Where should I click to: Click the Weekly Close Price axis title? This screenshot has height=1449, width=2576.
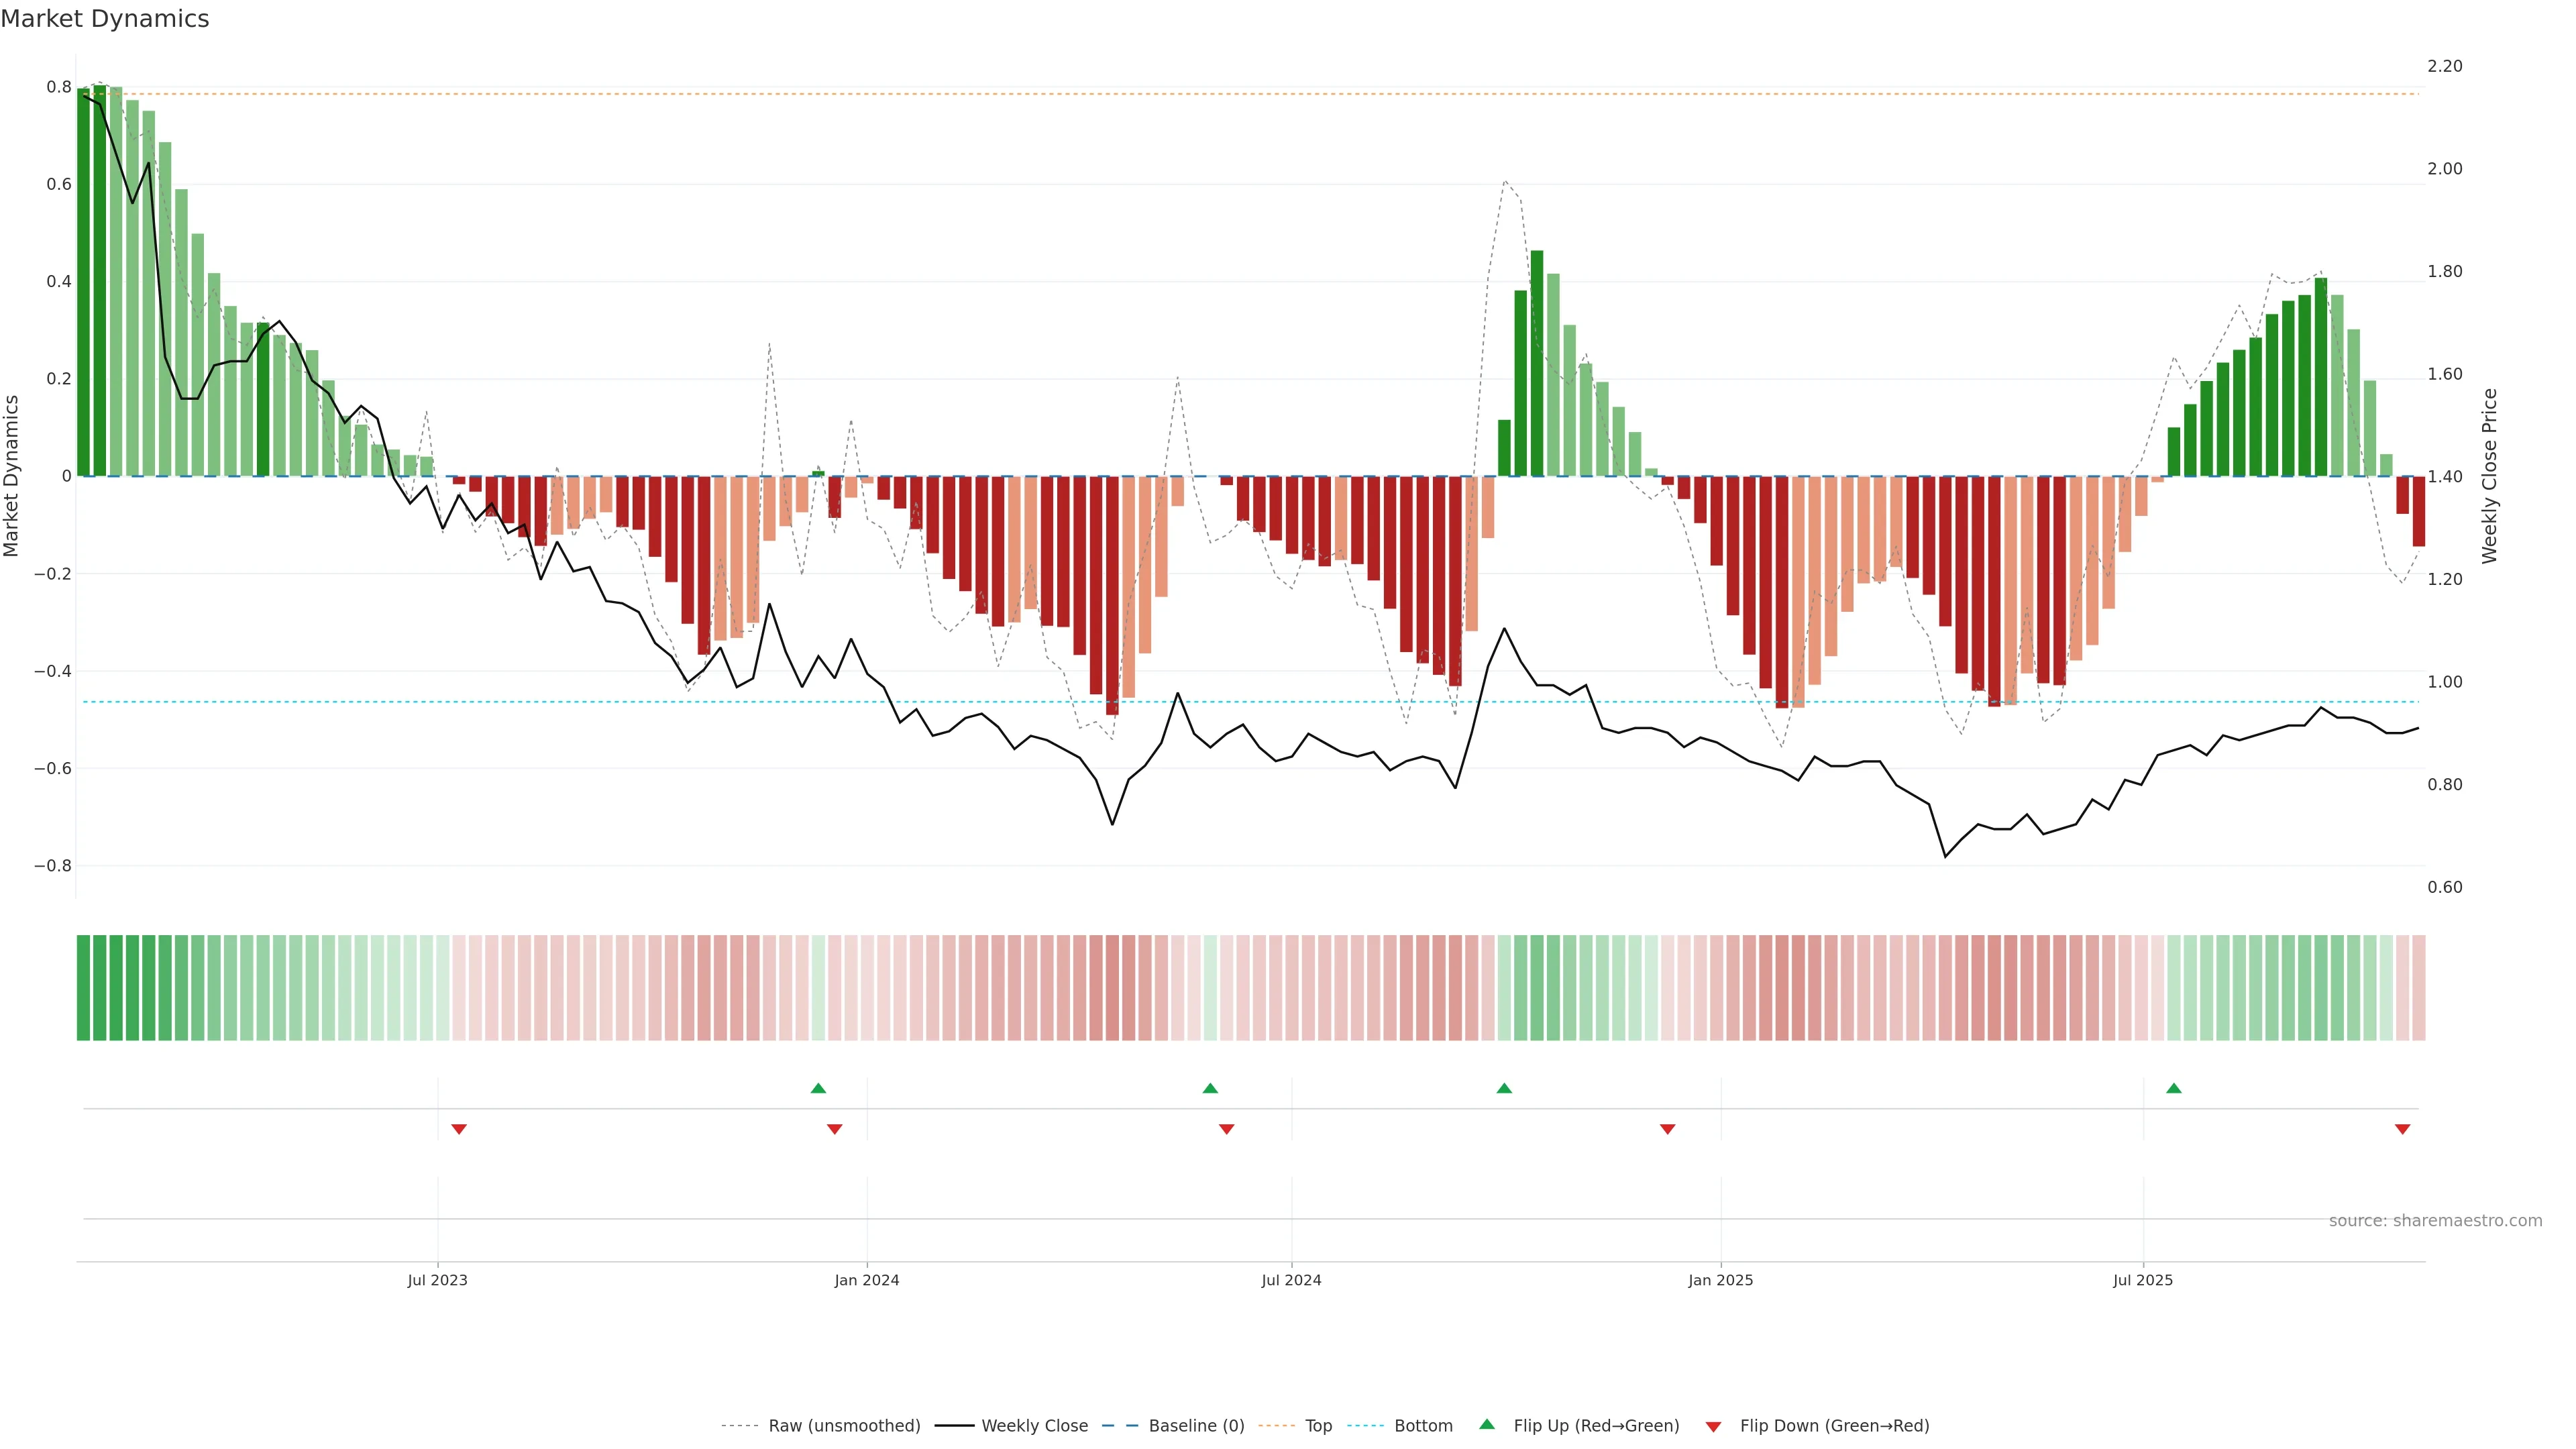2489,476
